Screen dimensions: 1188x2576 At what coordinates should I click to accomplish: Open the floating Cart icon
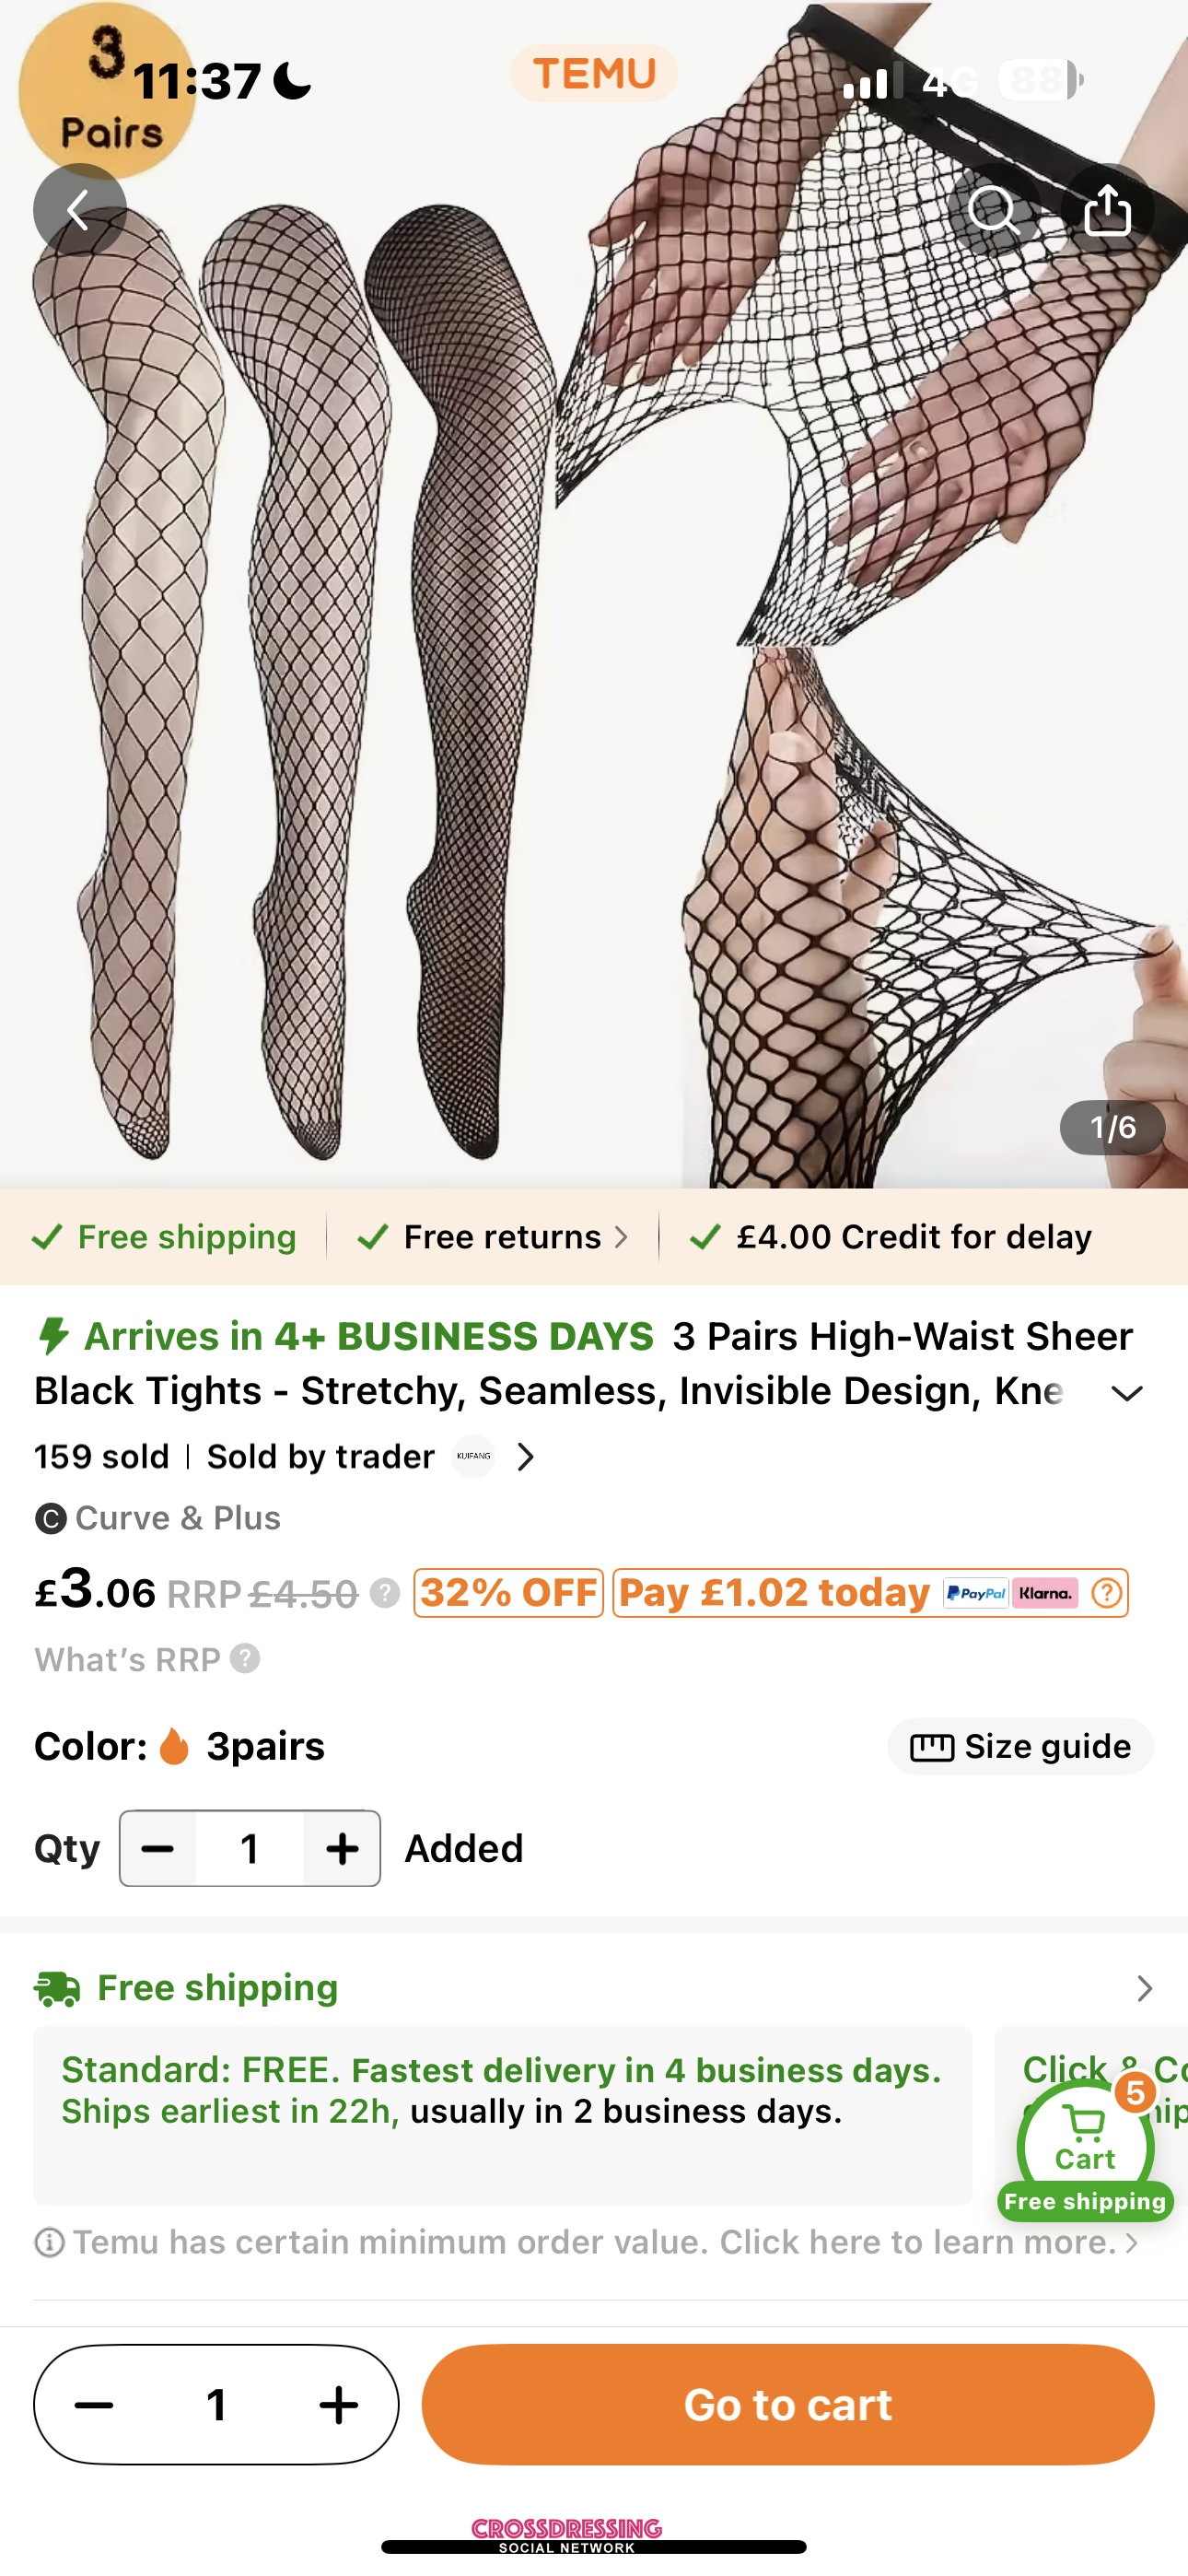pos(1085,2146)
